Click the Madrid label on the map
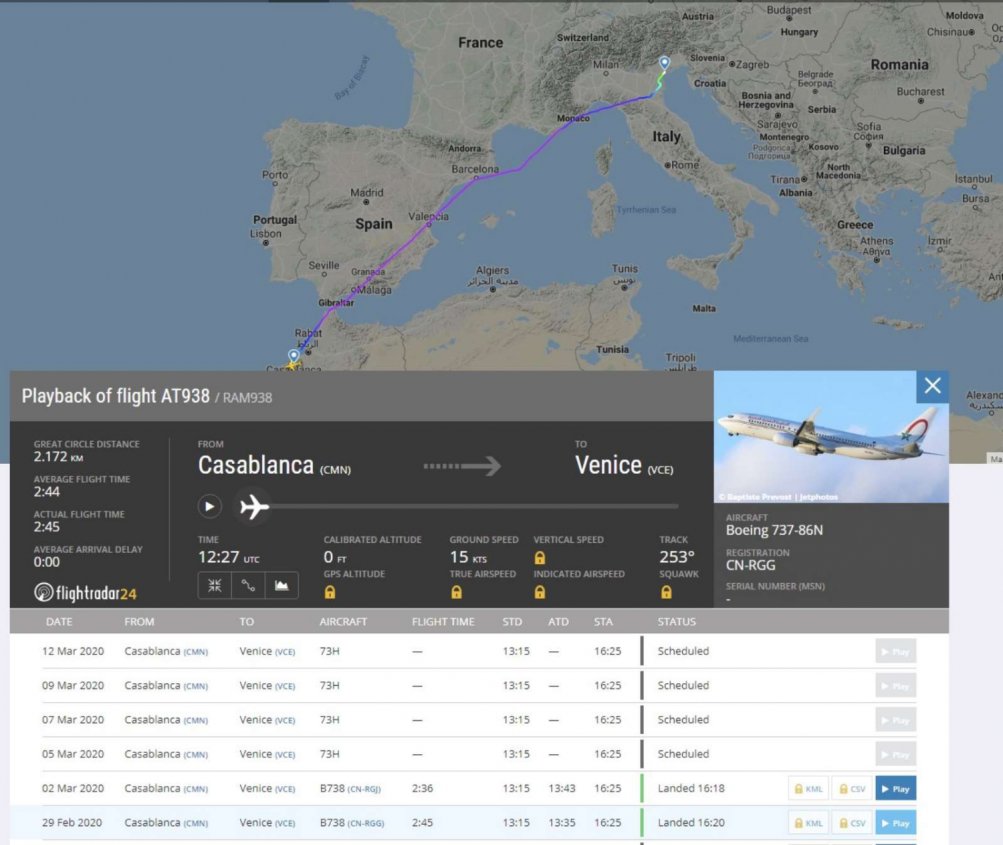 pyautogui.click(x=367, y=193)
